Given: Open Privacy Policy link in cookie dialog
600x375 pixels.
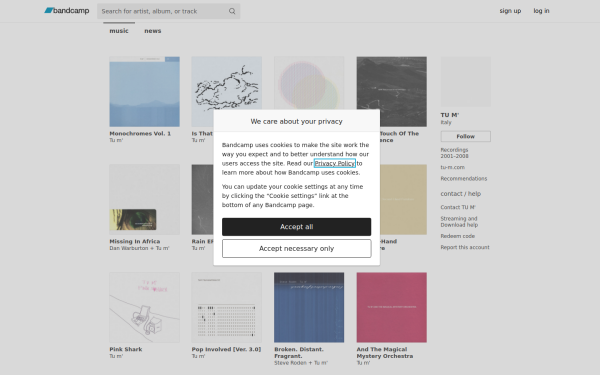Looking at the screenshot, I should pyautogui.click(x=335, y=163).
